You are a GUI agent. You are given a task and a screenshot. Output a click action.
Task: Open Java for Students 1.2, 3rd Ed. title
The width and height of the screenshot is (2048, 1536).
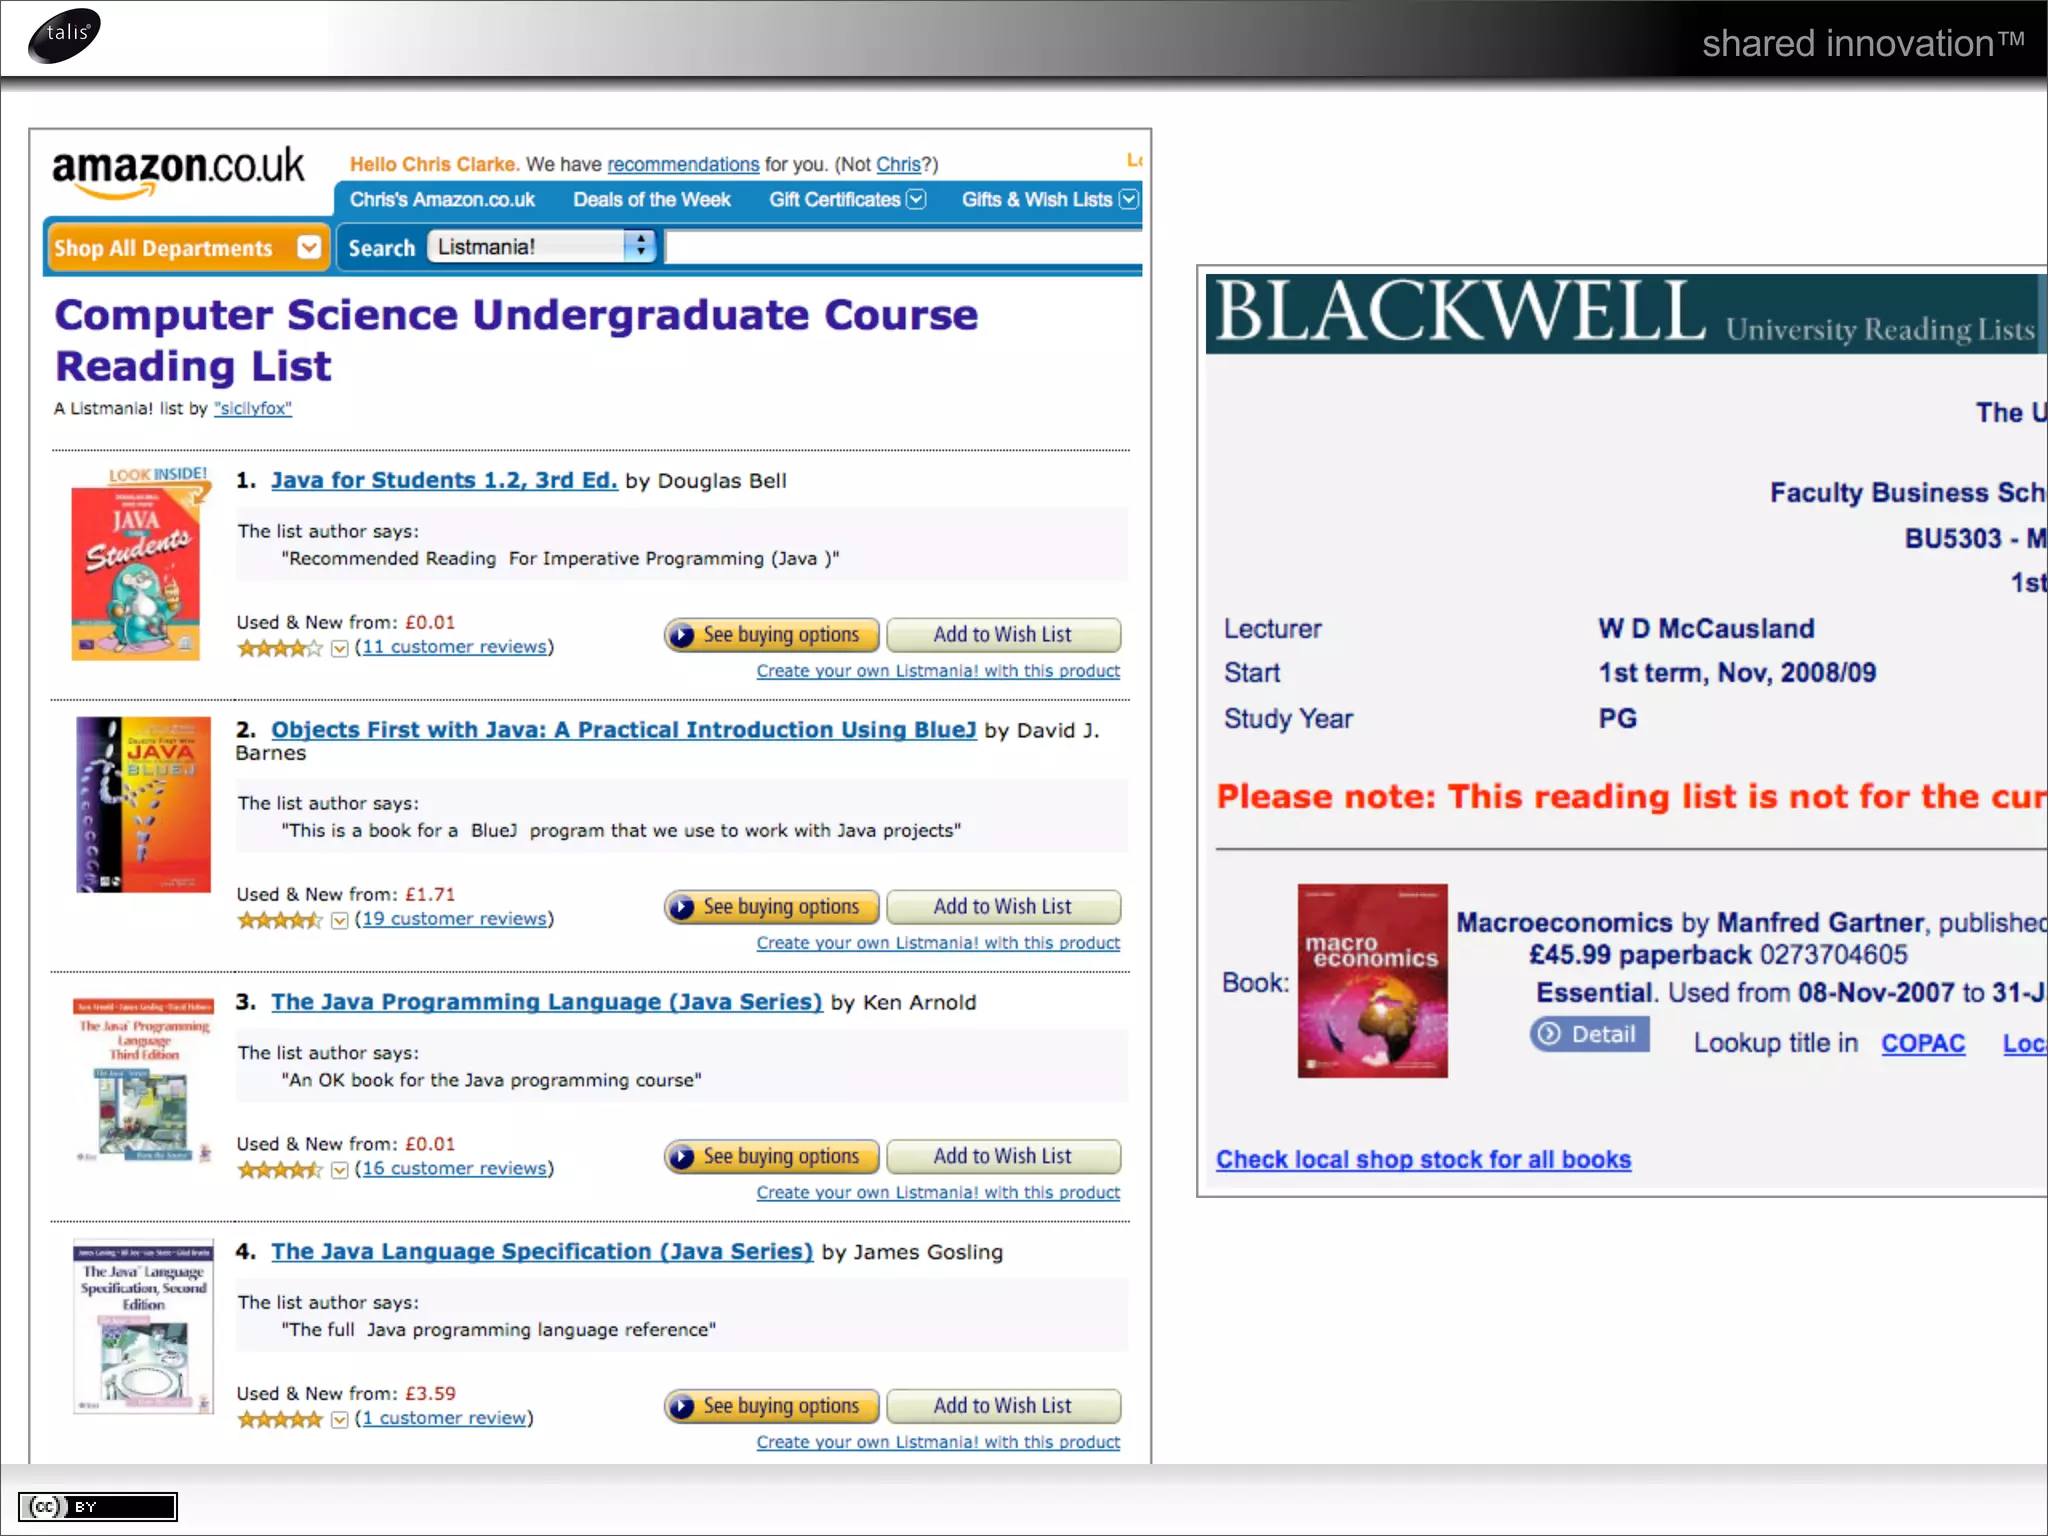pos(444,480)
